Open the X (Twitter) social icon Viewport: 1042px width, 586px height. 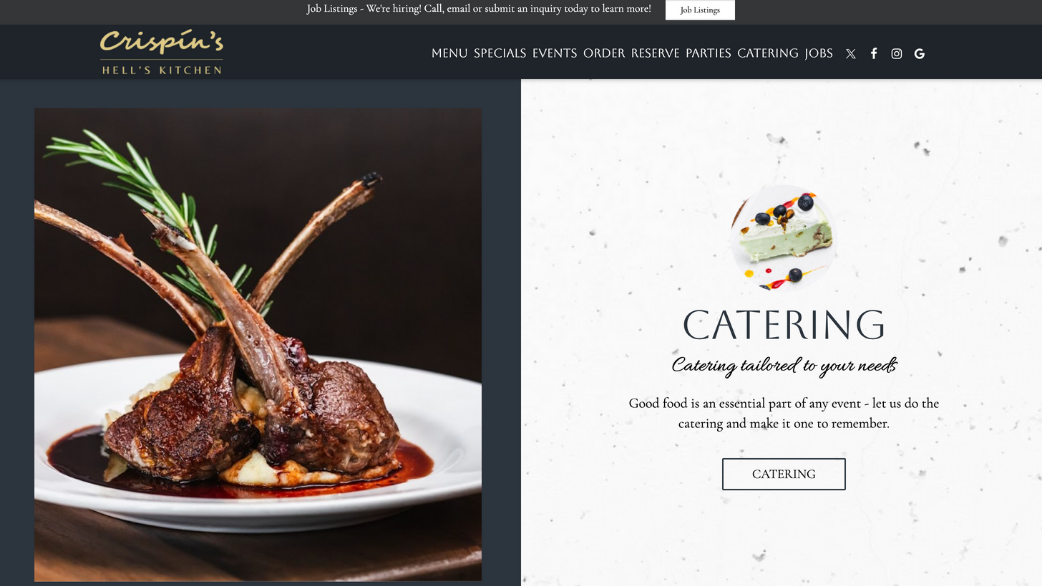(x=851, y=54)
